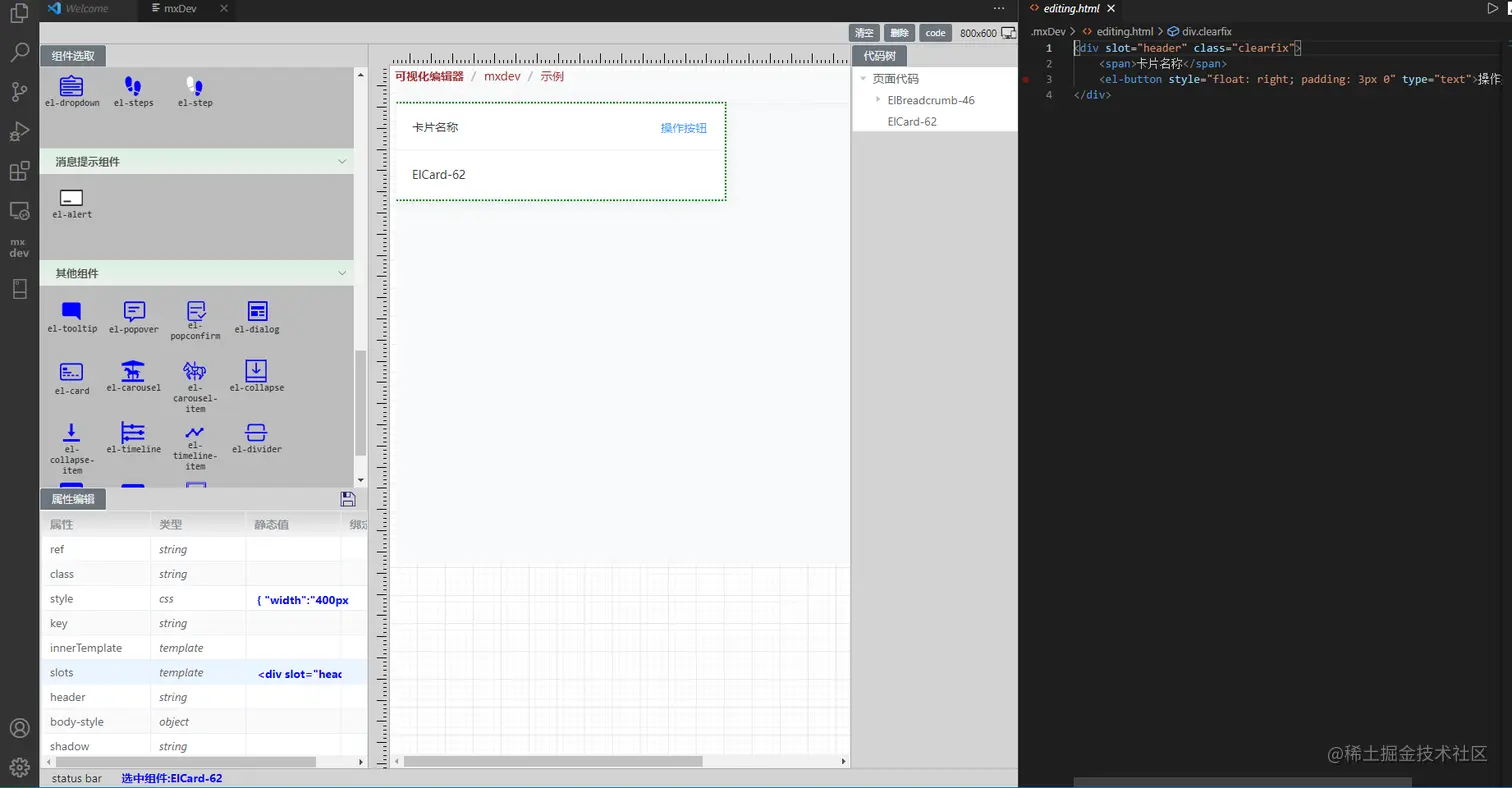
Task: Pick the el-alert component icon
Action: [x=72, y=198]
